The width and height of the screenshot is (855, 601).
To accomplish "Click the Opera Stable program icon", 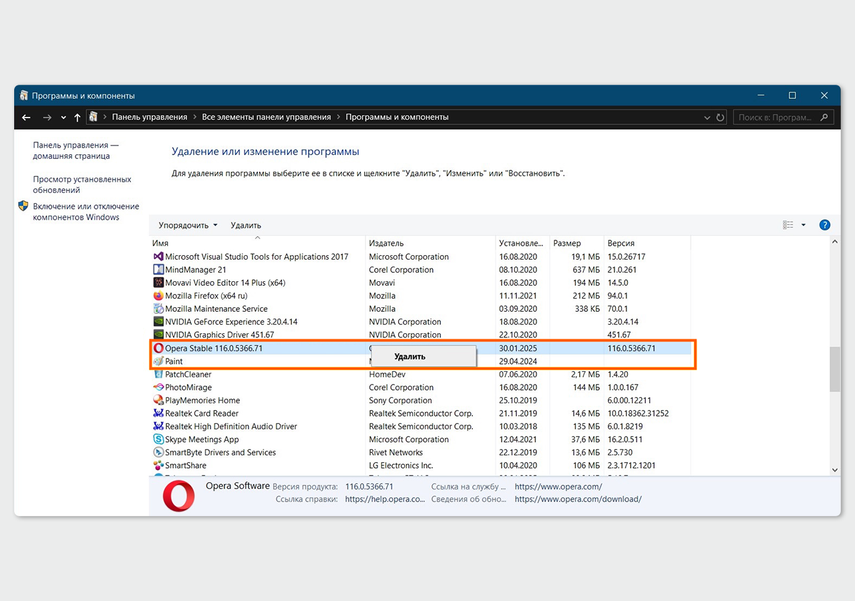I will tap(158, 348).
